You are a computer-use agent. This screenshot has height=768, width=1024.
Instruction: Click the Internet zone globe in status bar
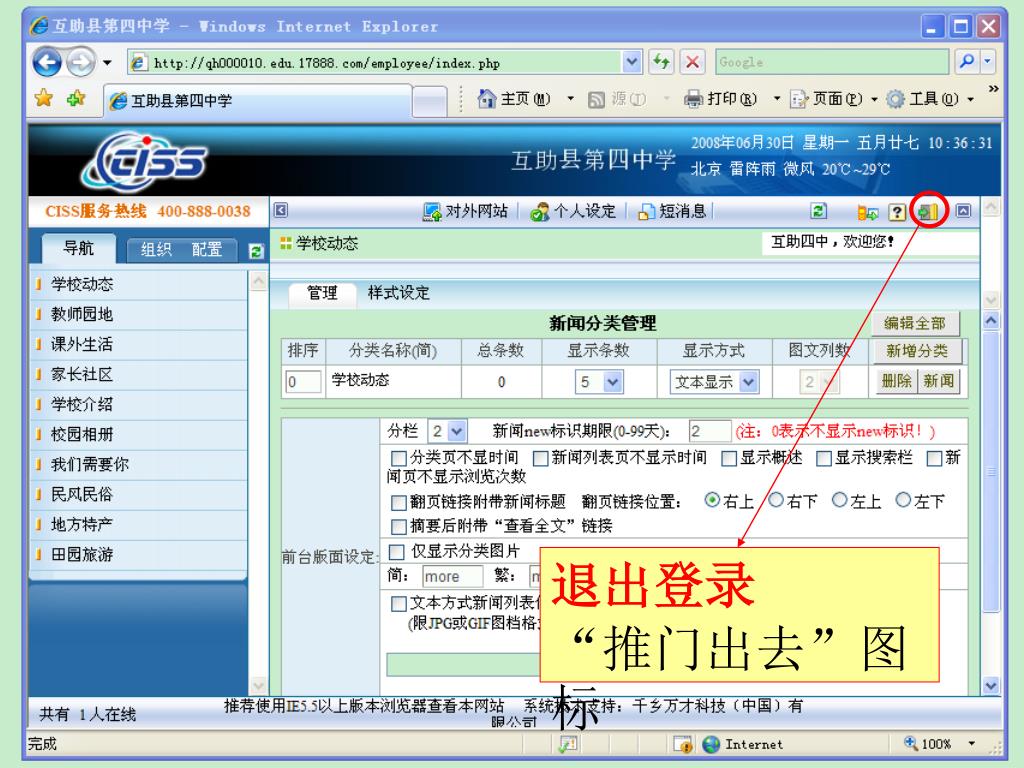click(711, 744)
